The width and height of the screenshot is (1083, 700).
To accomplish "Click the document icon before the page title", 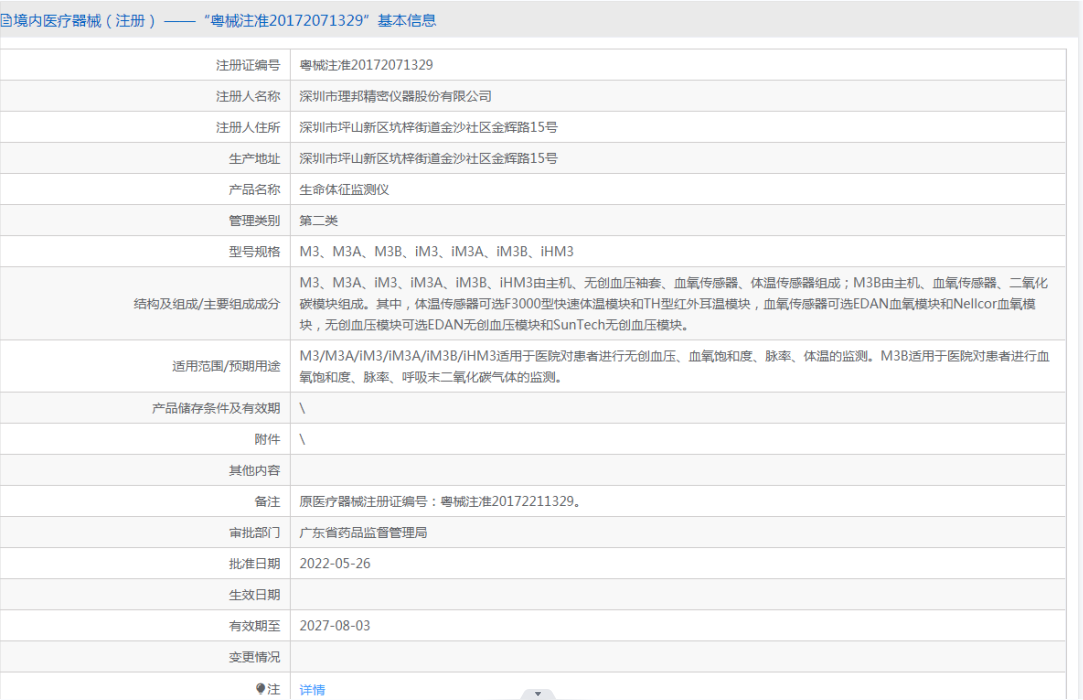I will click(x=5, y=21).
